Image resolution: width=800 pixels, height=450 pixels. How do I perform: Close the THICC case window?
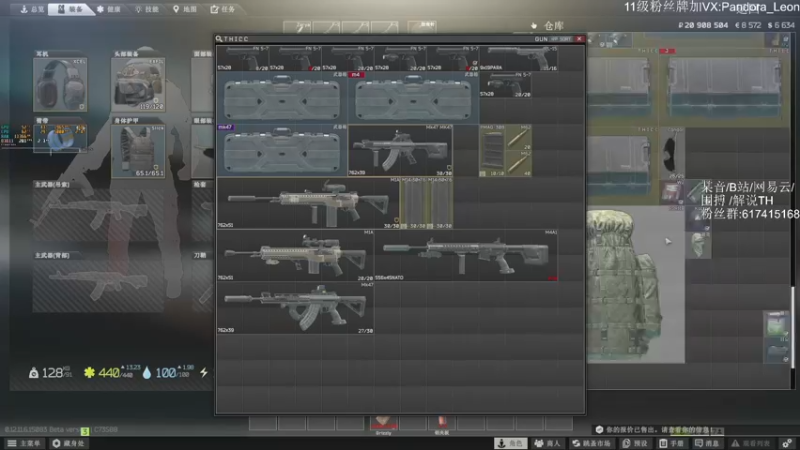click(x=579, y=39)
